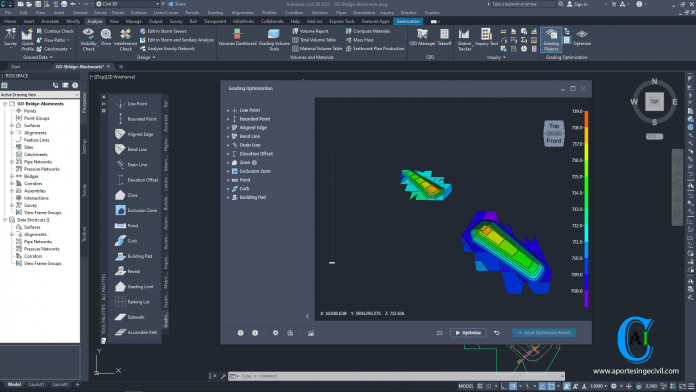Expand Low Point in optimization list
This screenshot has width=696, height=392.
228,110
